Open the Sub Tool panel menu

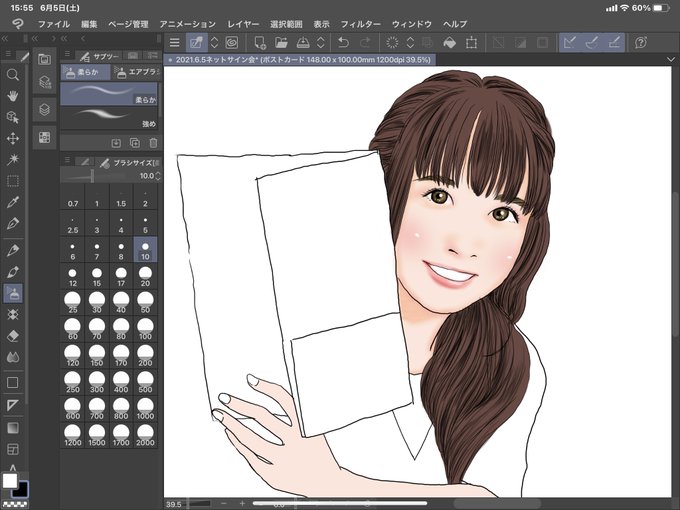[x=67, y=54]
